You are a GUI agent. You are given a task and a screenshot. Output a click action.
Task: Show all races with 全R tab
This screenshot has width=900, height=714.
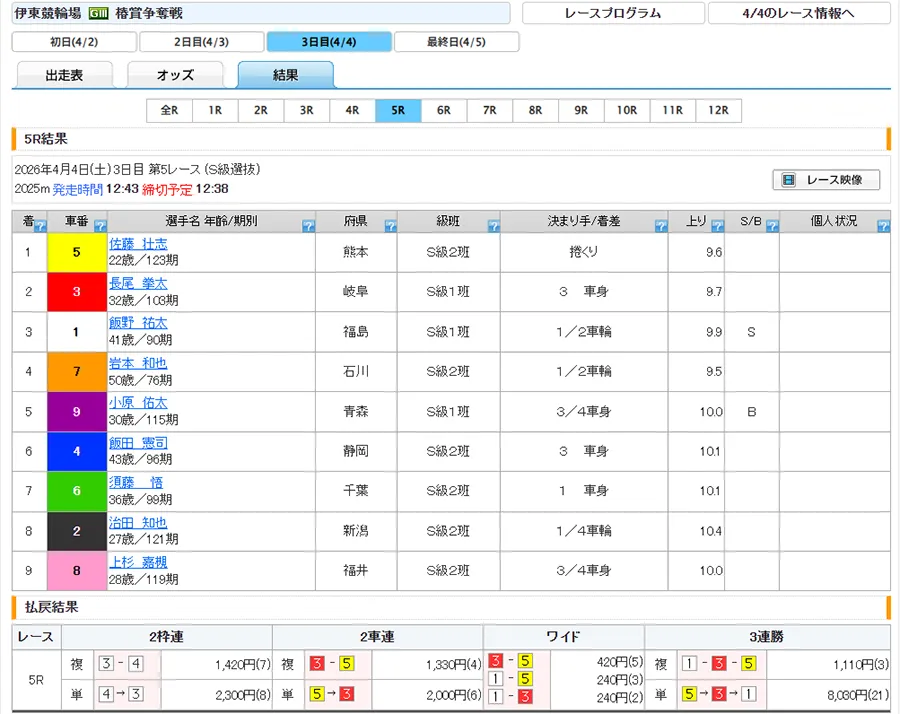(169, 111)
